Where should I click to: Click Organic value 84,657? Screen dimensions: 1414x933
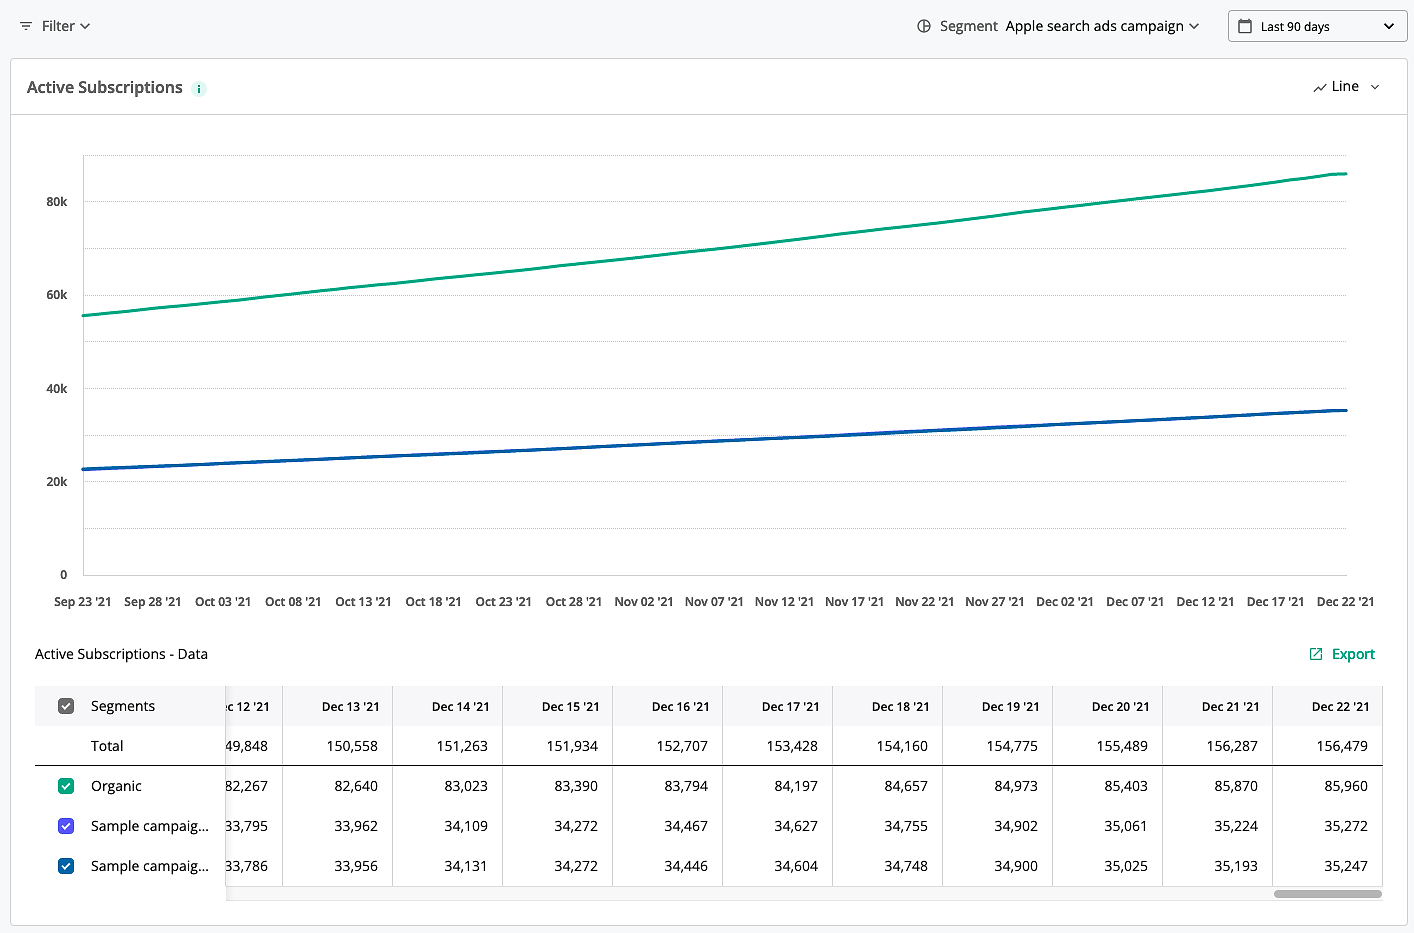click(x=906, y=786)
